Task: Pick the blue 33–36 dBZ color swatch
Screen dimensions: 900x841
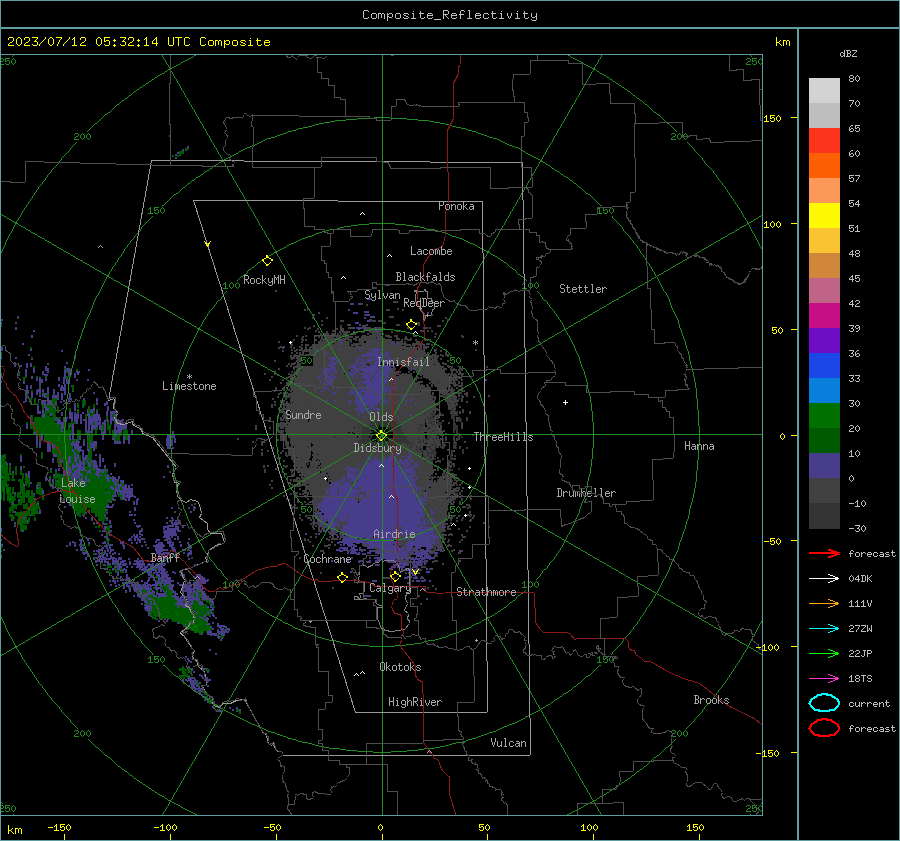Action: (824, 366)
